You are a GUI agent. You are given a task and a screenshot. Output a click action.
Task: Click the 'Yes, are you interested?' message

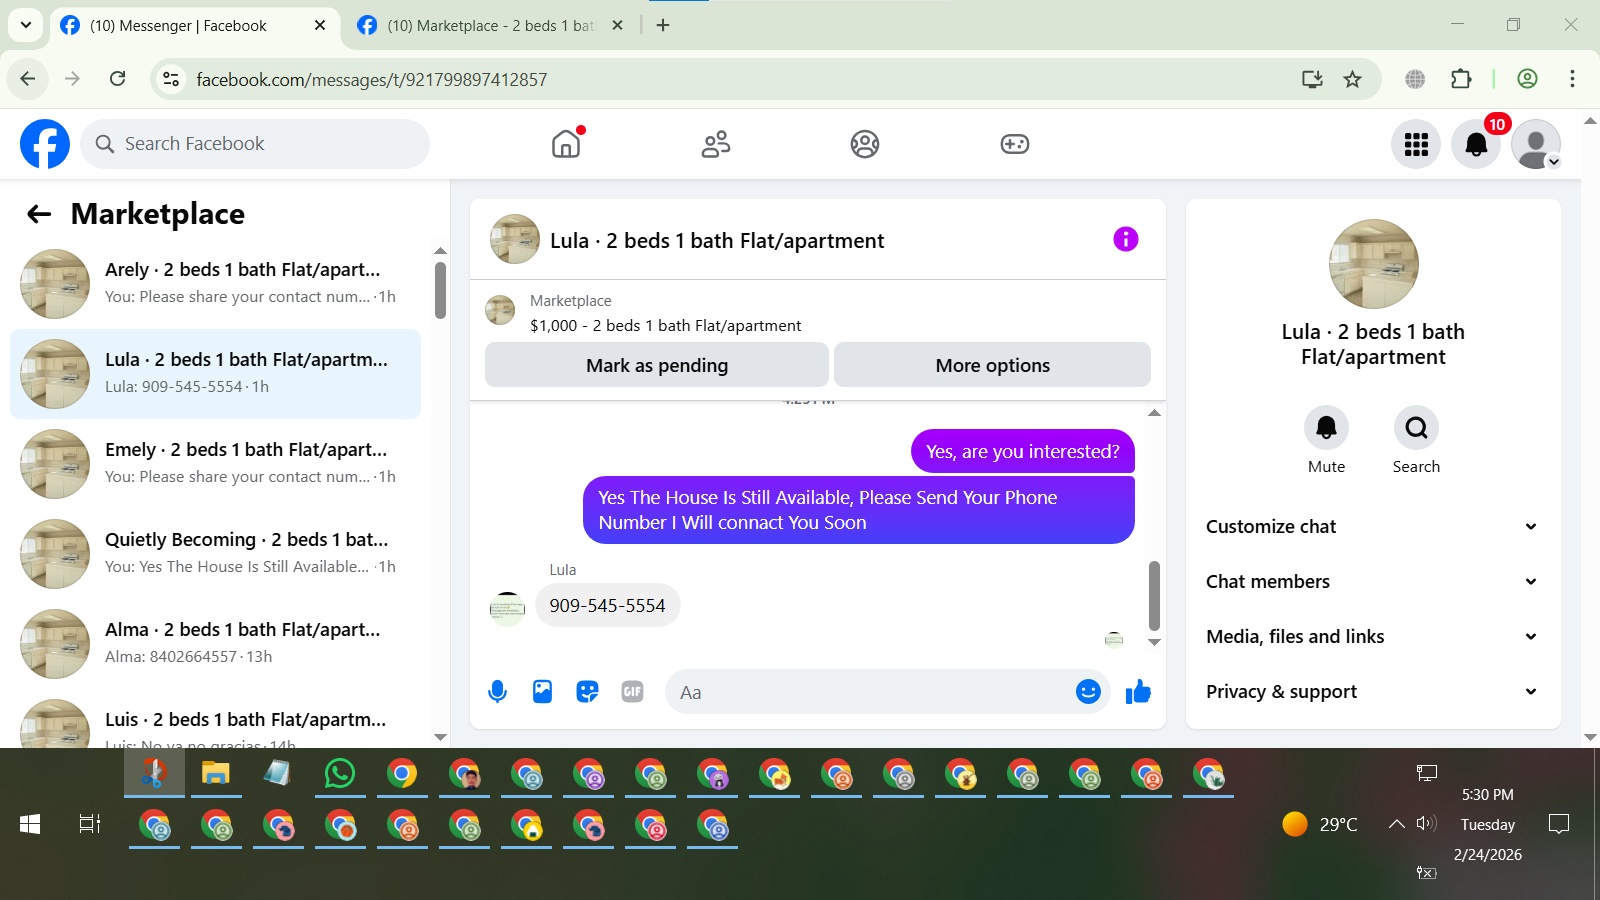(1023, 452)
